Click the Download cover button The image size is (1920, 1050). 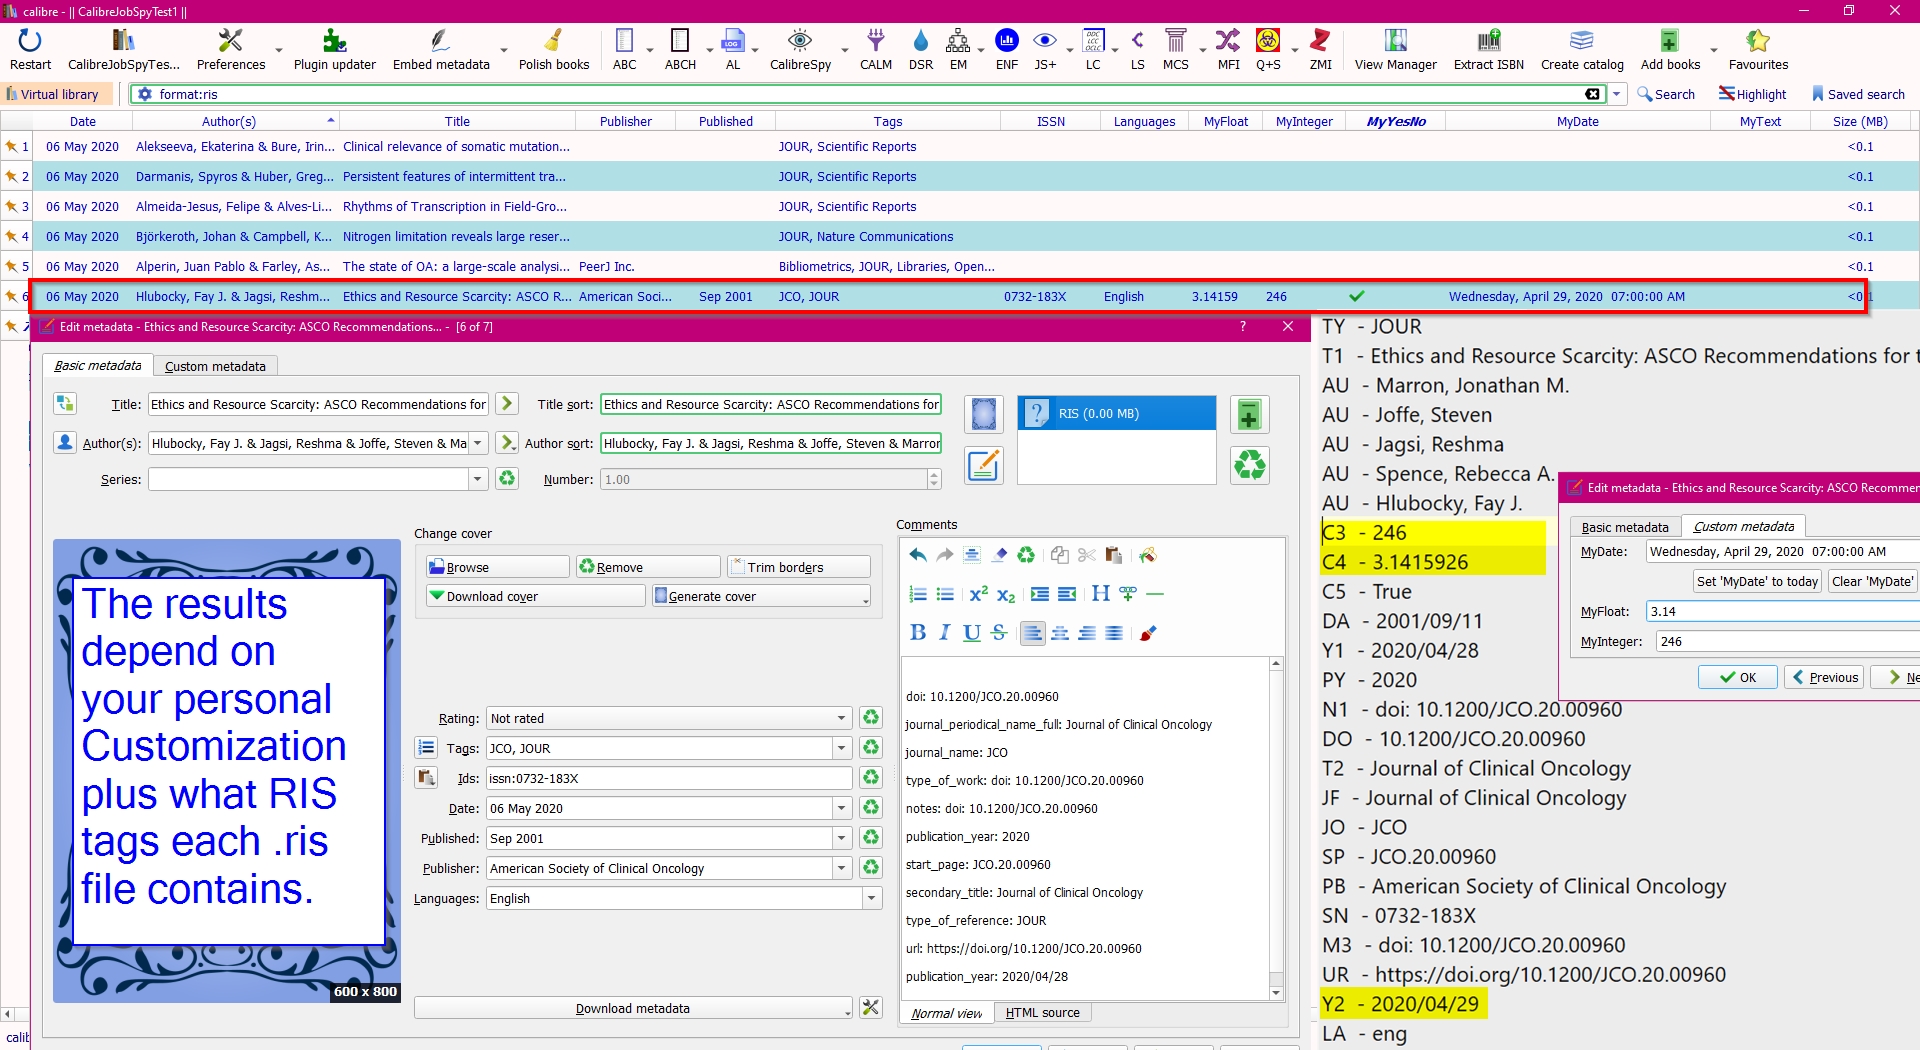[x=535, y=596]
